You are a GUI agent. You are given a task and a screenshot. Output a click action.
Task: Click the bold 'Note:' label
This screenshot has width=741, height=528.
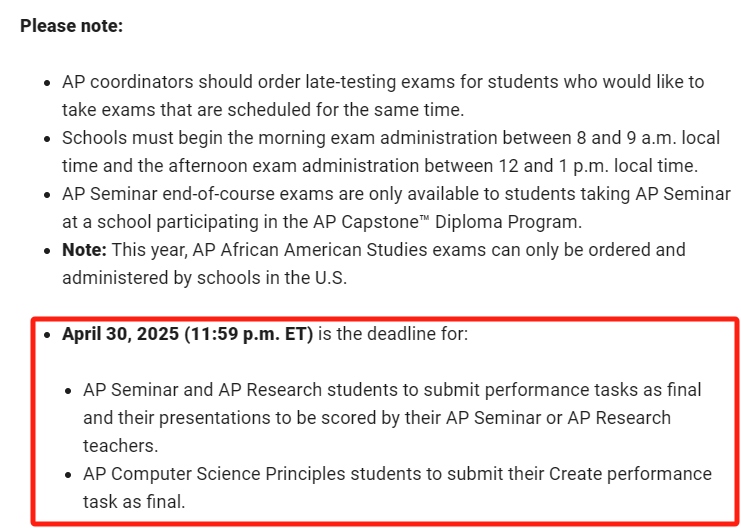point(85,250)
